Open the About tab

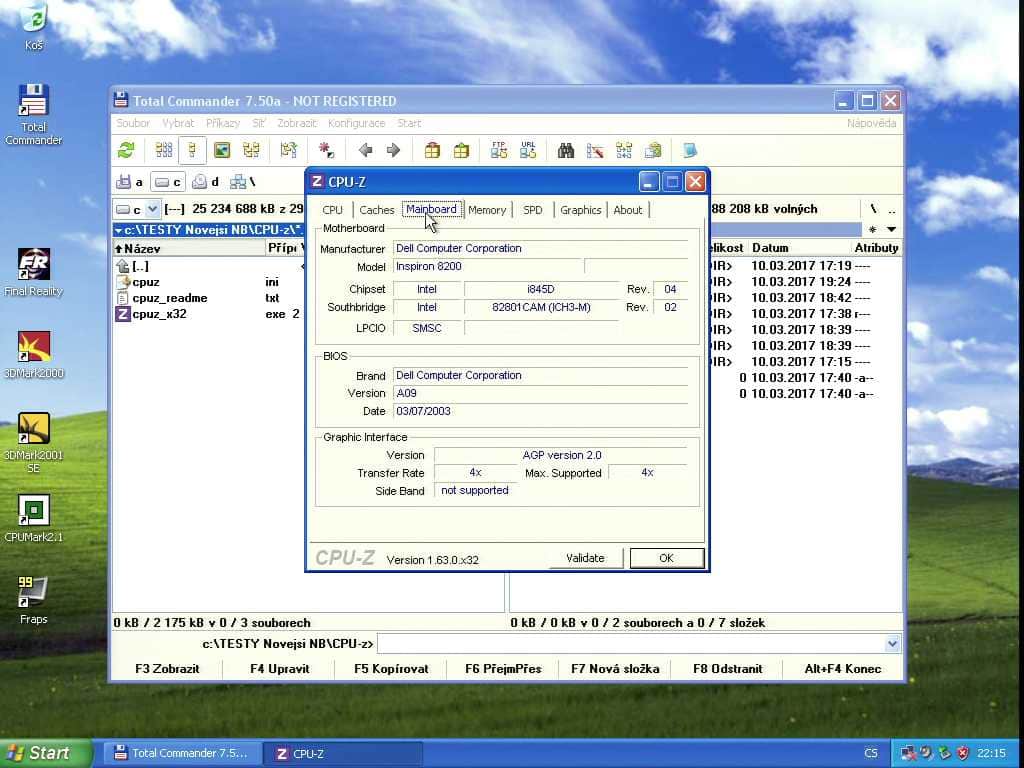tap(628, 210)
